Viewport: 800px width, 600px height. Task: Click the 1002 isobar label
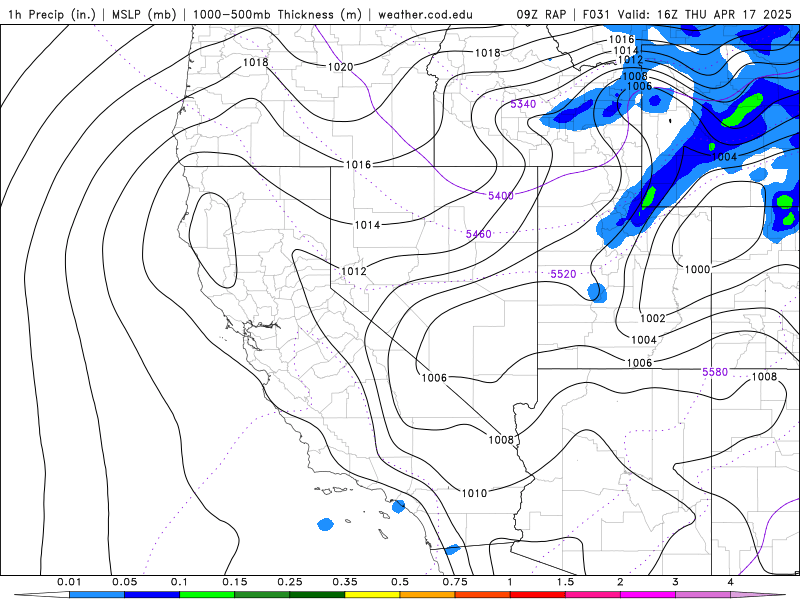[653, 318]
